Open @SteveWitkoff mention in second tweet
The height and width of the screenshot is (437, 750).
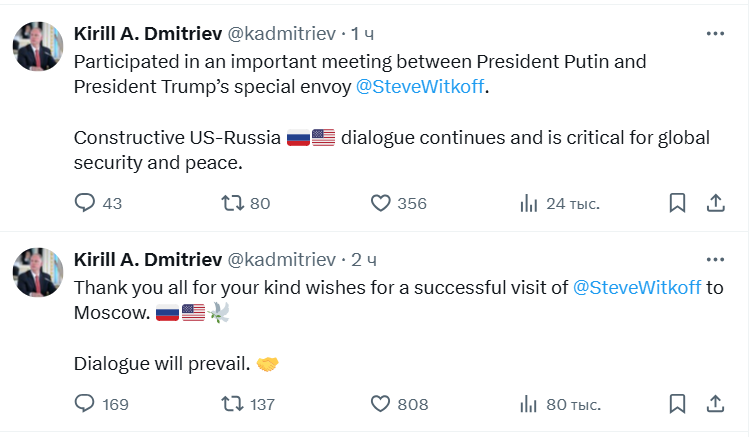(637, 287)
